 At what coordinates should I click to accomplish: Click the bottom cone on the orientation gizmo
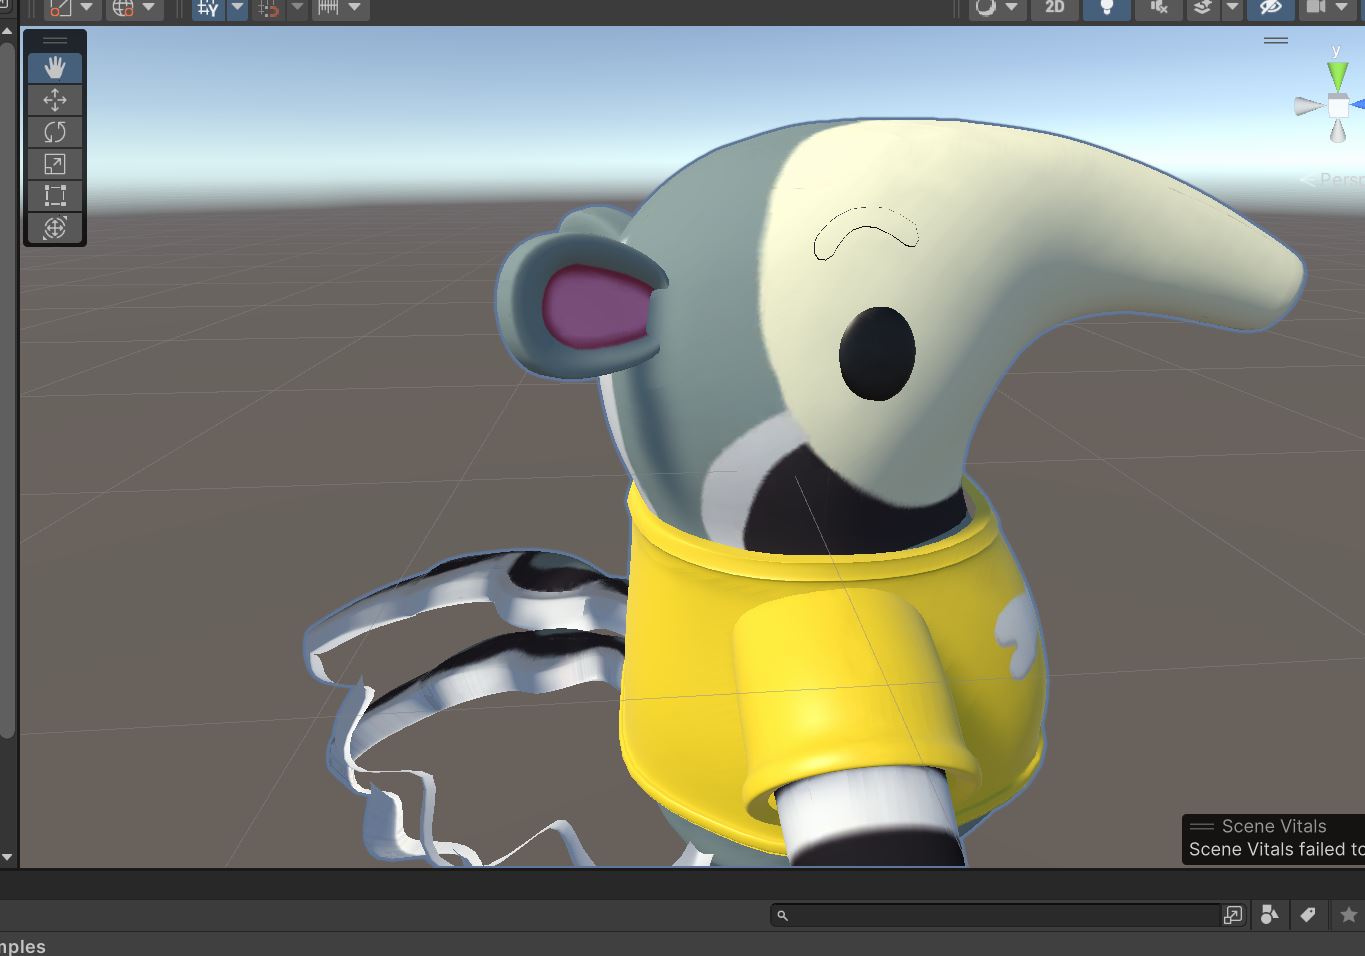pos(1338,130)
